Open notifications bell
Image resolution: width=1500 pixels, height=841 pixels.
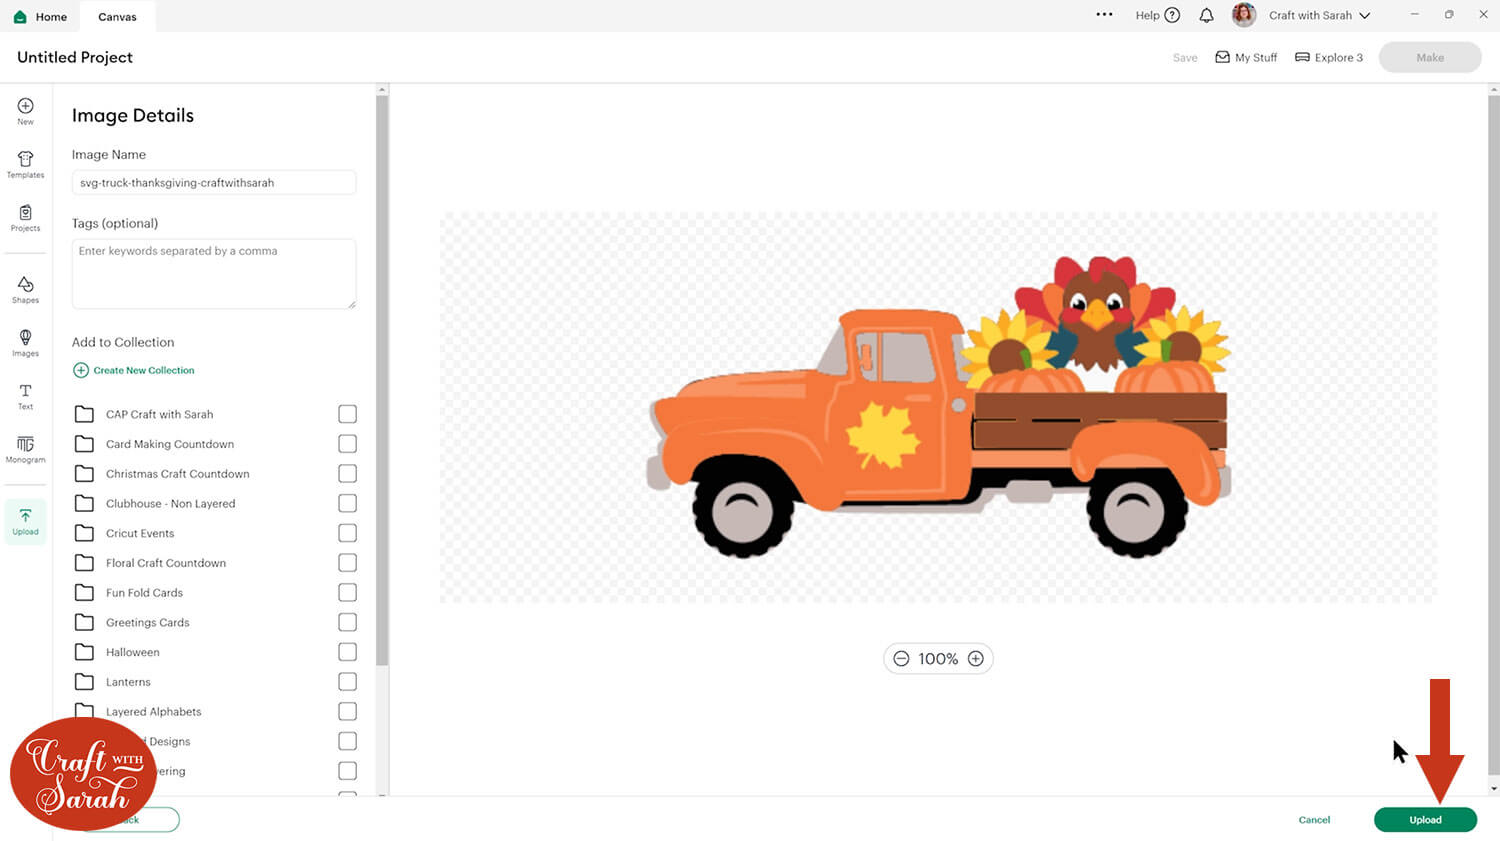[1206, 15]
